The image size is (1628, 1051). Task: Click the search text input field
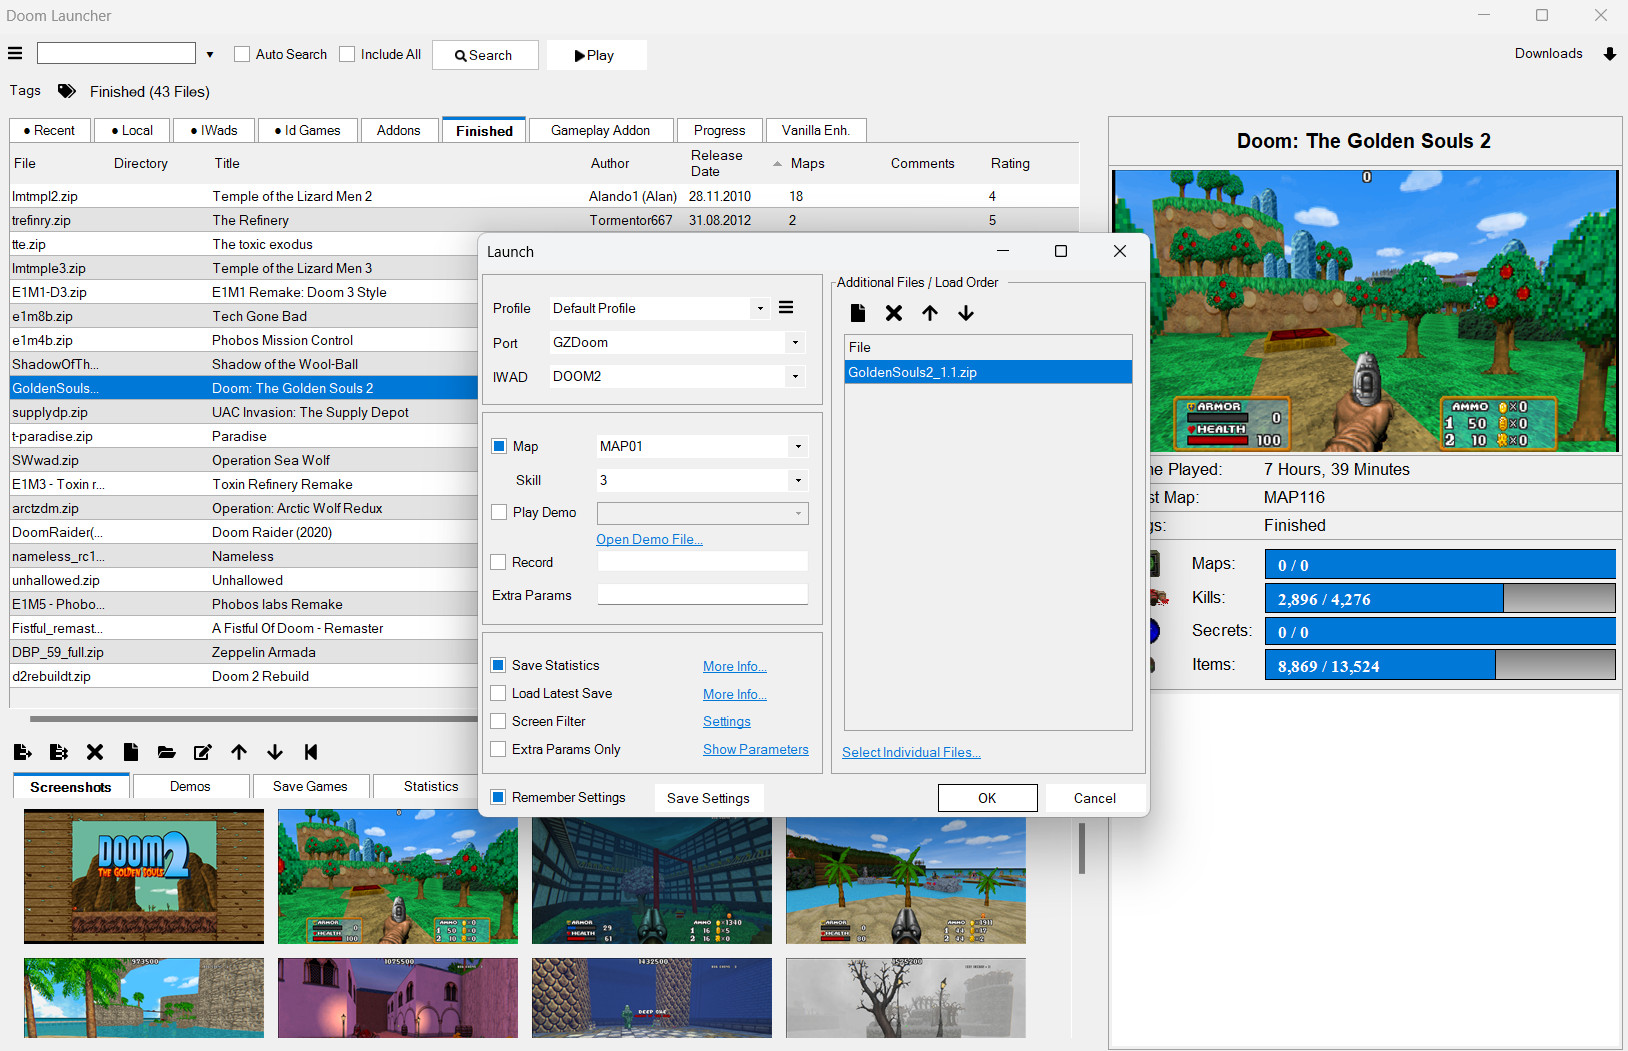(x=116, y=54)
